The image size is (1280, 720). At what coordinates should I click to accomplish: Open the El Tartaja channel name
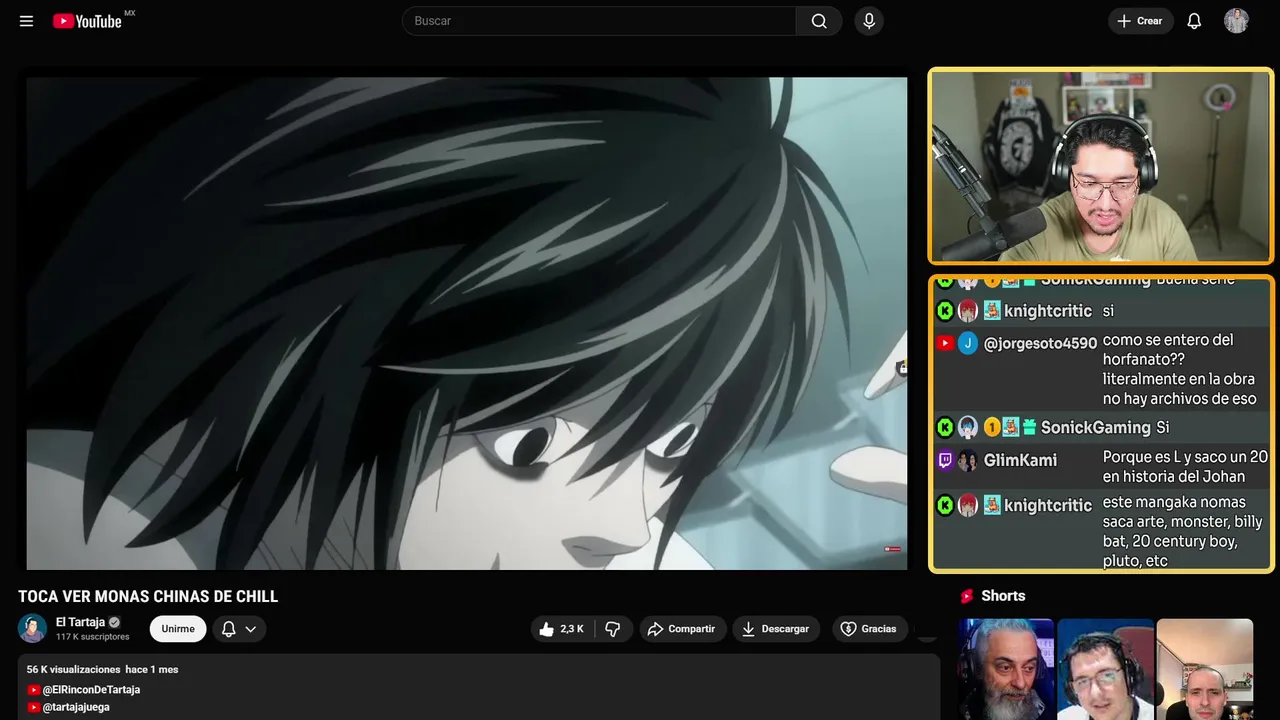click(80, 622)
